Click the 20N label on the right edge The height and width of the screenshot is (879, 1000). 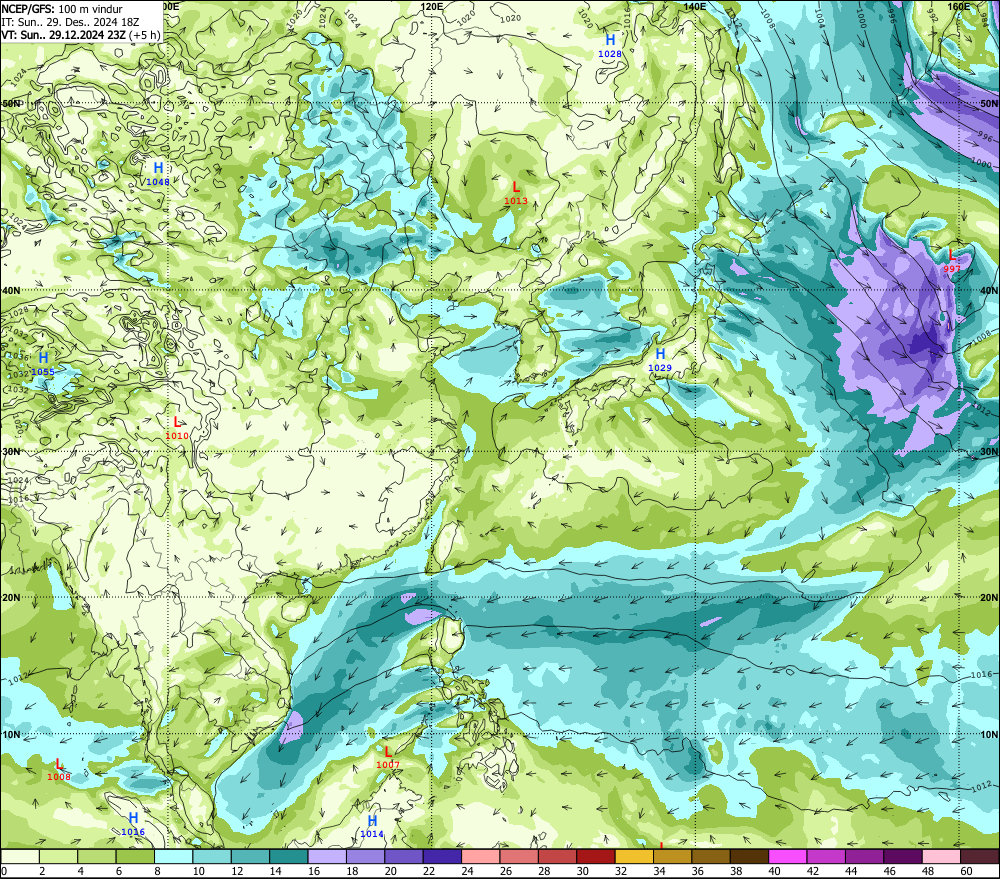(989, 598)
